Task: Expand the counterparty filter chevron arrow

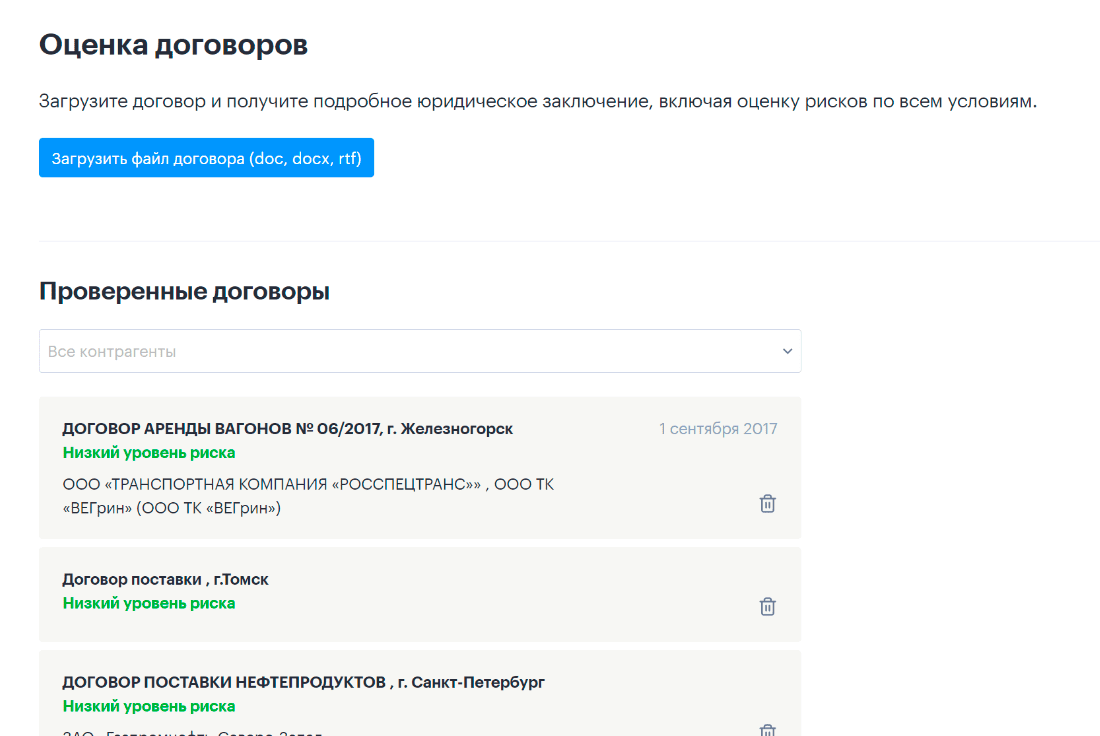Action: pos(787,352)
